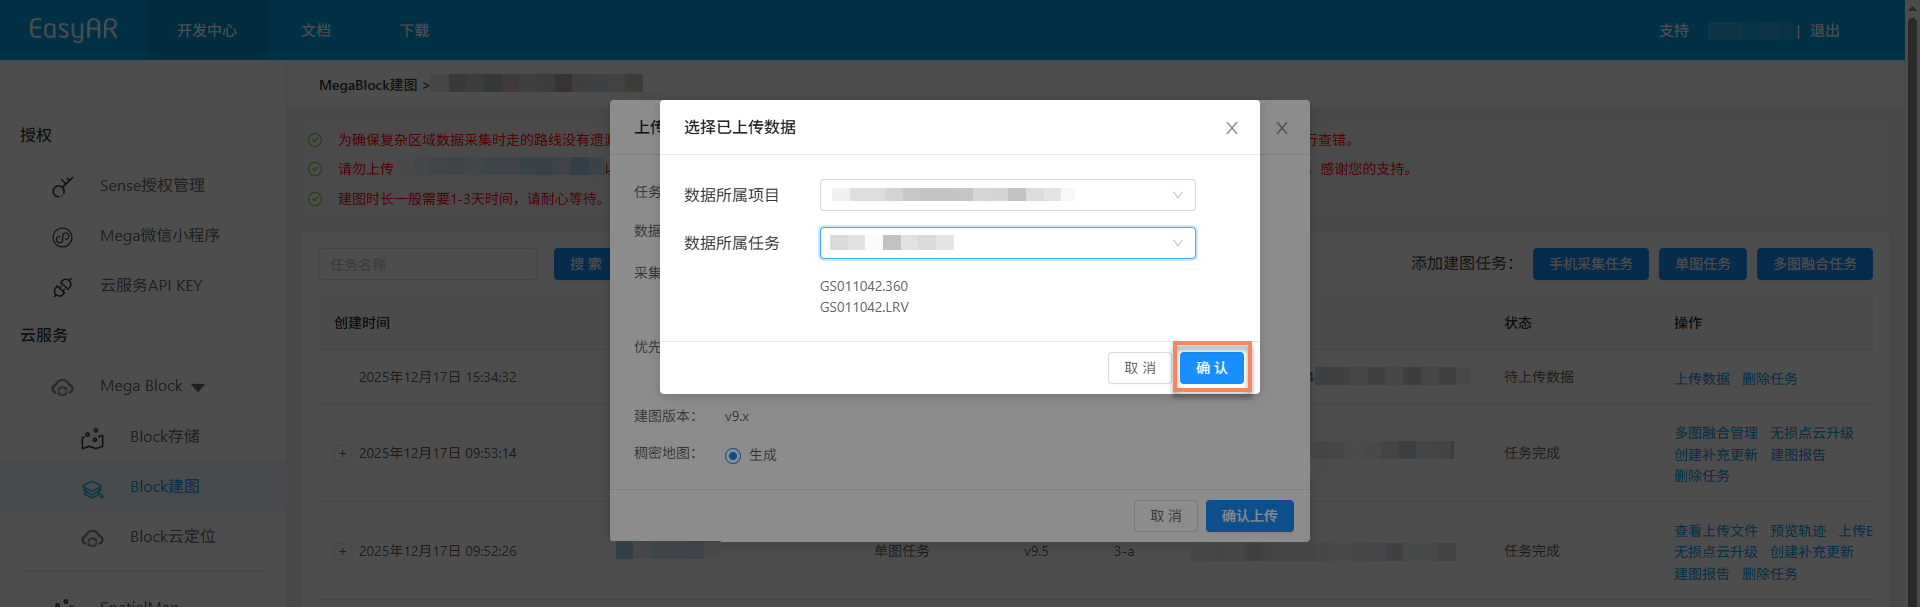Open Block存储 in the sidebar
Screen dimensions: 1920x607
pos(165,437)
